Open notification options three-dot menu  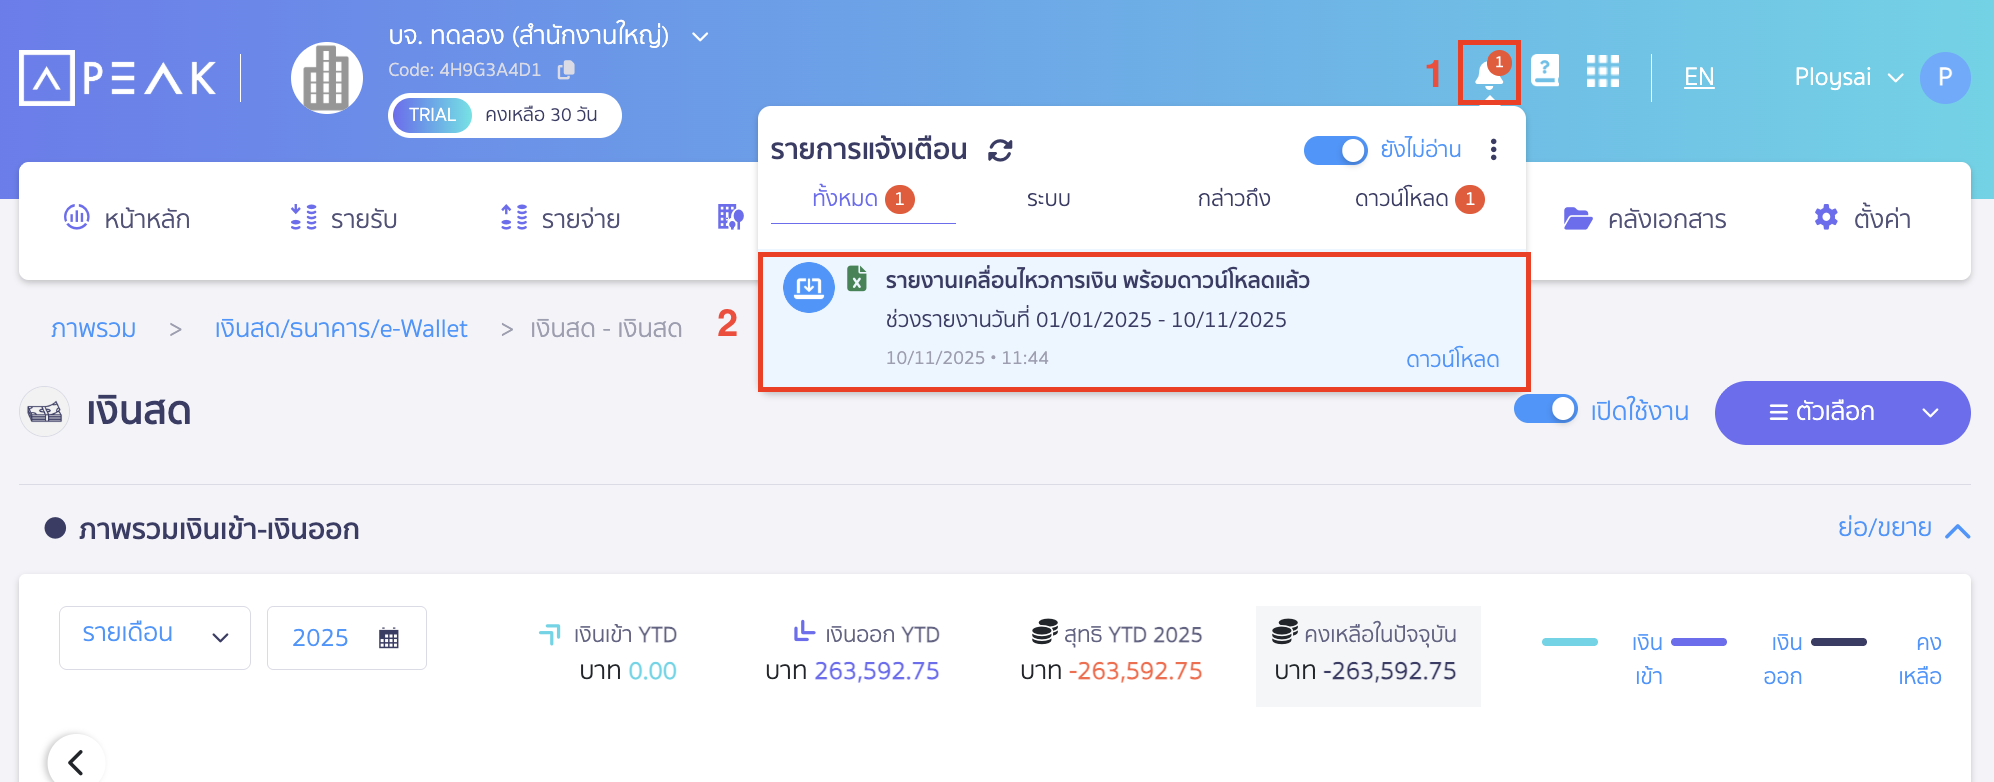point(1493,149)
